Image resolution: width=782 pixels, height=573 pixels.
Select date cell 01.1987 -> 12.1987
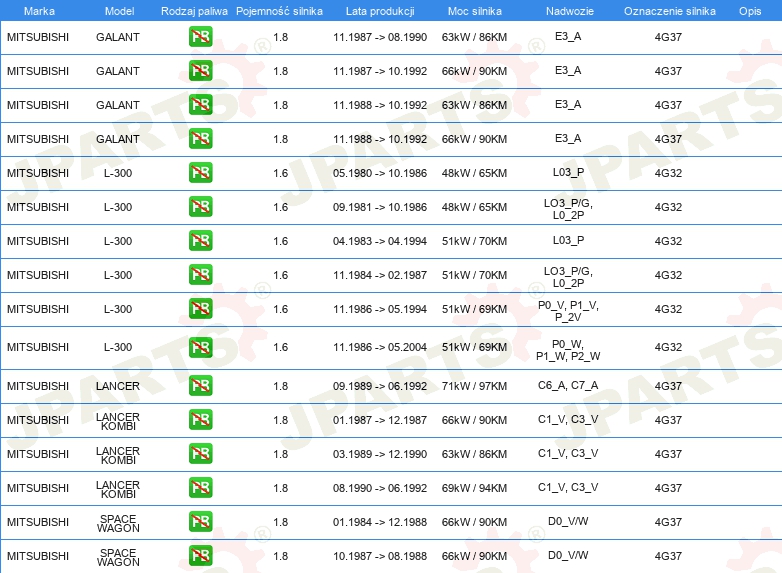tap(380, 420)
